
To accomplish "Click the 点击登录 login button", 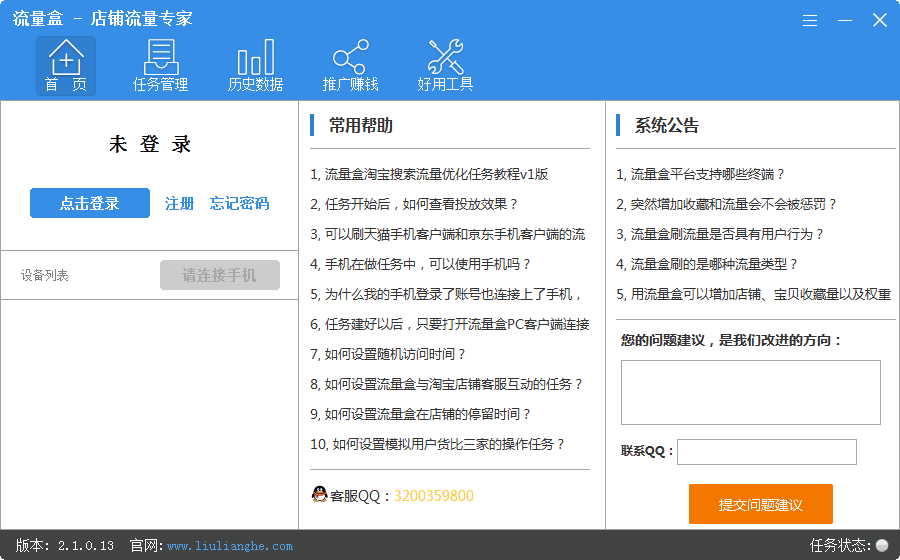I will coord(90,203).
